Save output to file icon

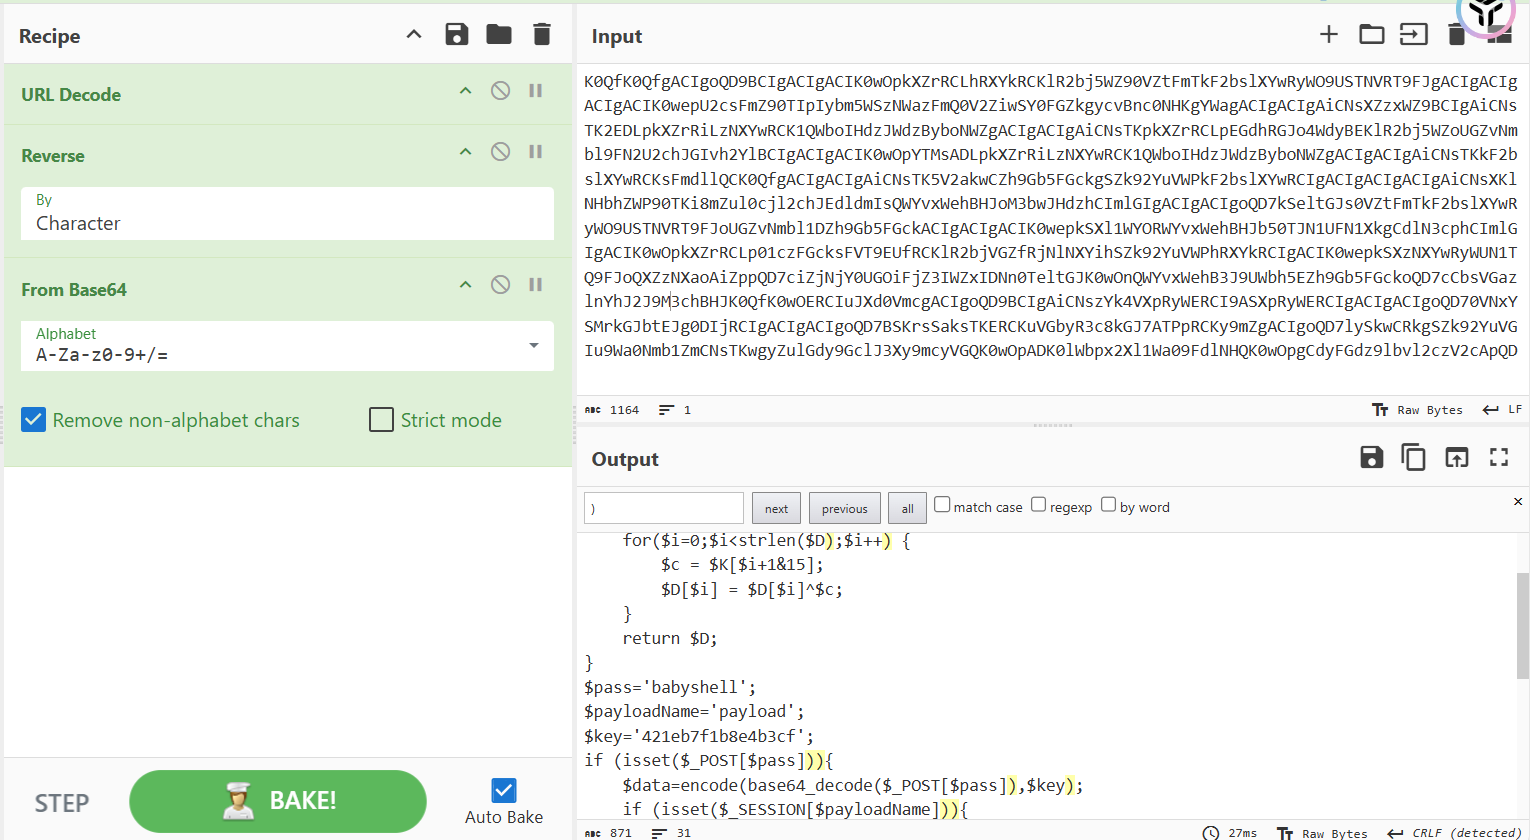(x=1372, y=458)
